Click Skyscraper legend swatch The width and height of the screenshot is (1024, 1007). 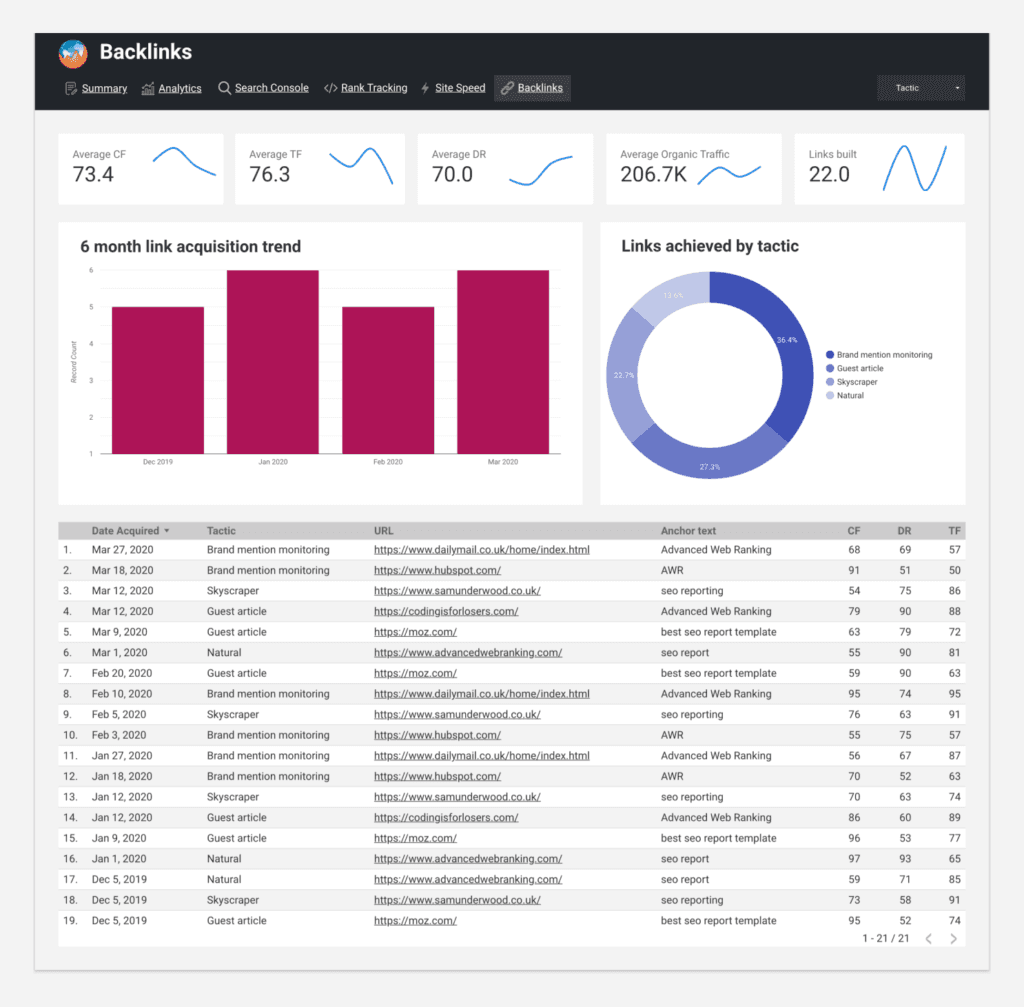pos(830,382)
